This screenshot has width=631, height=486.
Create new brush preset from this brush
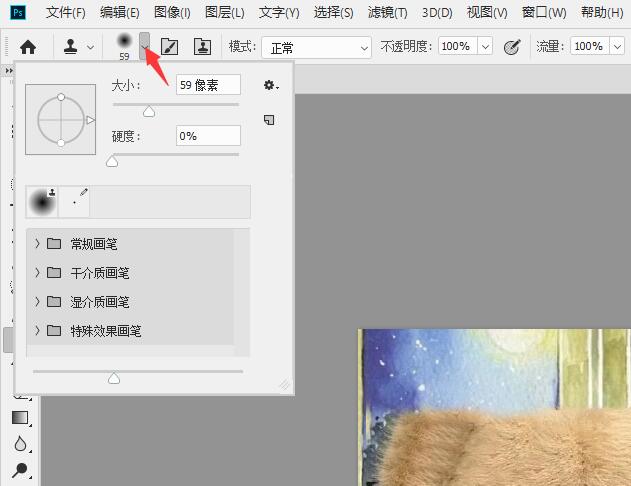(x=269, y=120)
